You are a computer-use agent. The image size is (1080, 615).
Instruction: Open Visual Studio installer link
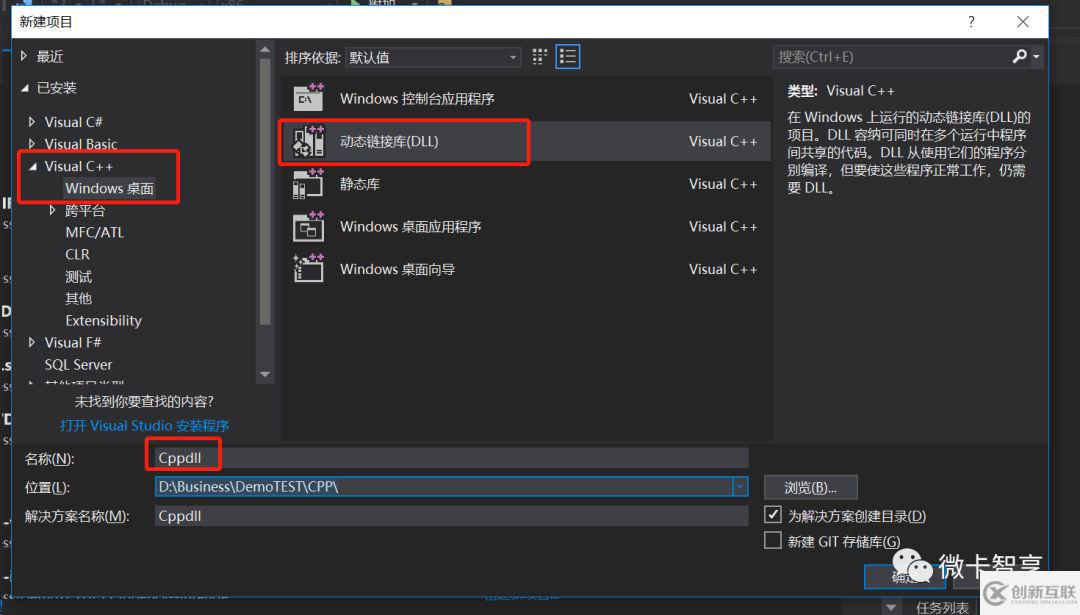(x=145, y=426)
